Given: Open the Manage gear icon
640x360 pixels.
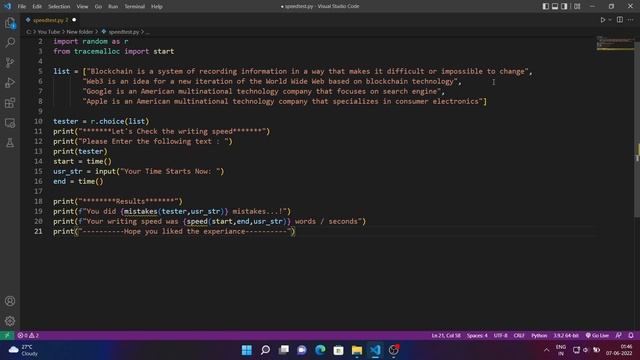Looking at the screenshot, I should [x=10, y=321].
